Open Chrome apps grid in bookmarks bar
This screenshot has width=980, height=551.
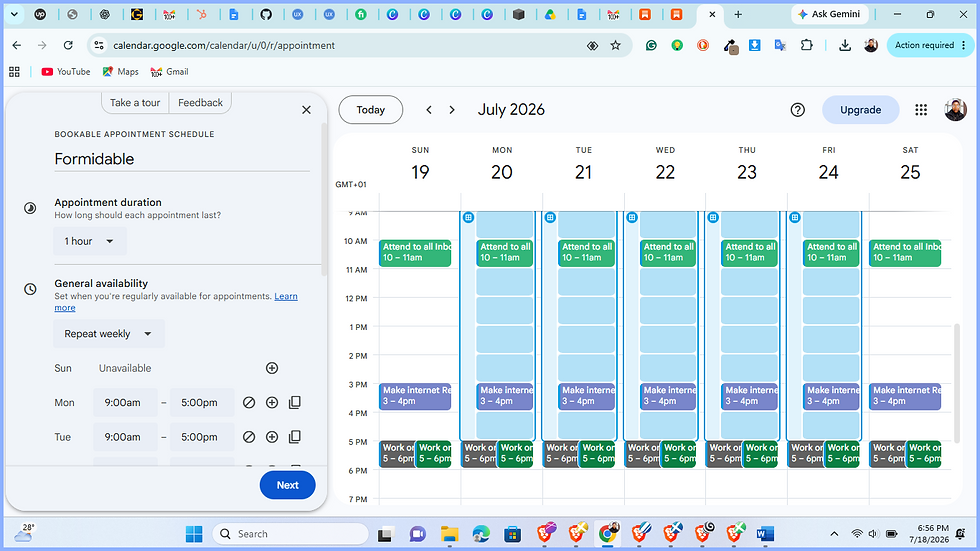click(x=14, y=72)
